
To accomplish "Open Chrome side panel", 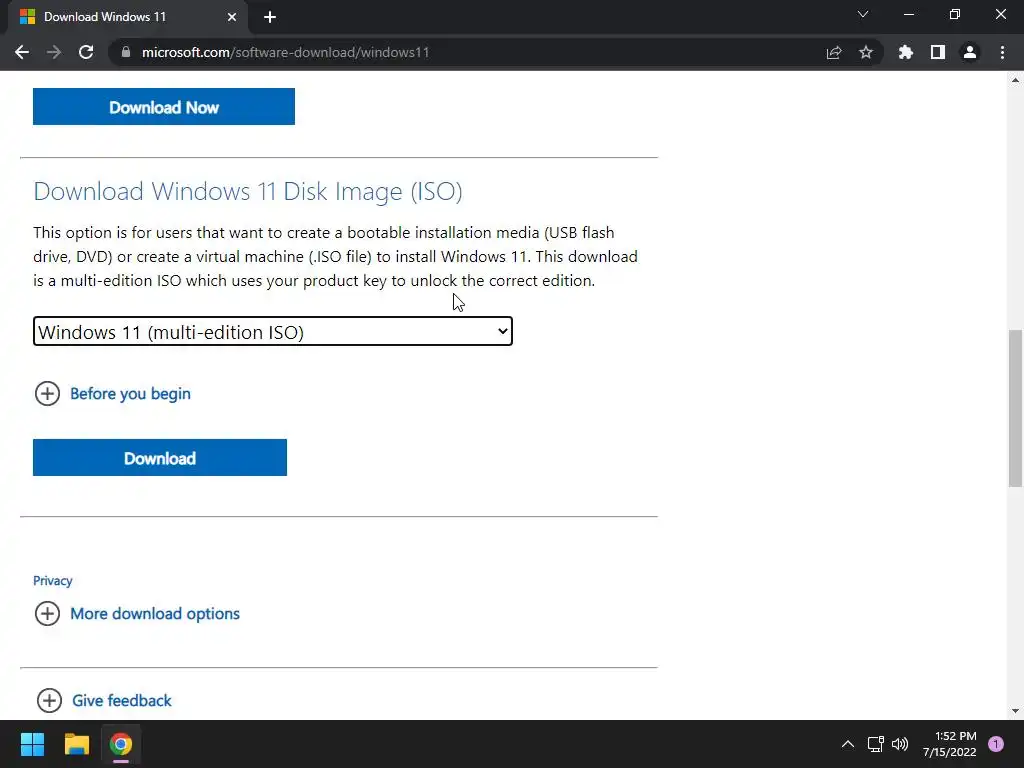I will click(938, 52).
